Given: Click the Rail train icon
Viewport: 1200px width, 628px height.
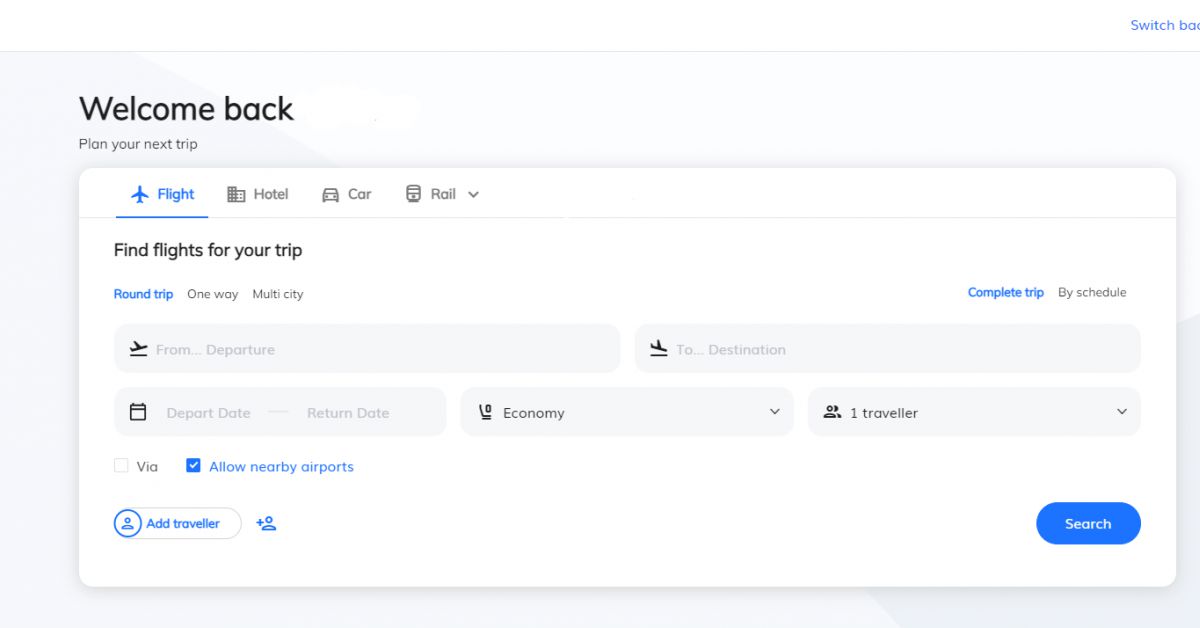Looking at the screenshot, I should coord(414,194).
